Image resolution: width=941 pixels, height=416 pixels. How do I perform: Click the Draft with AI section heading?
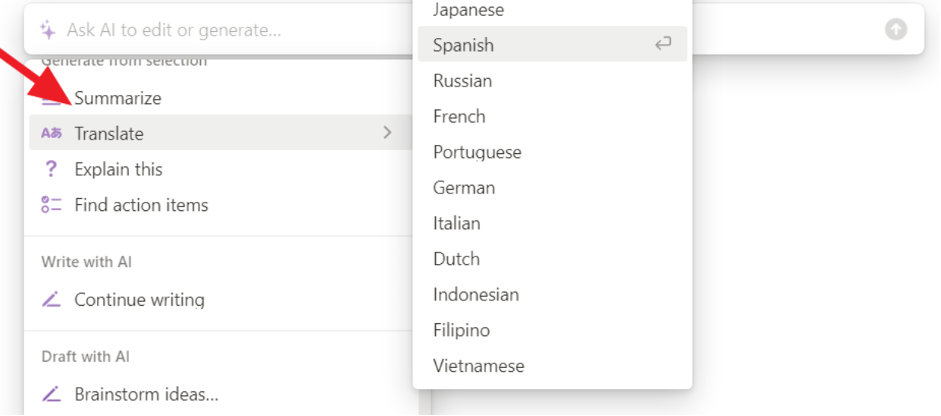pos(85,357)
